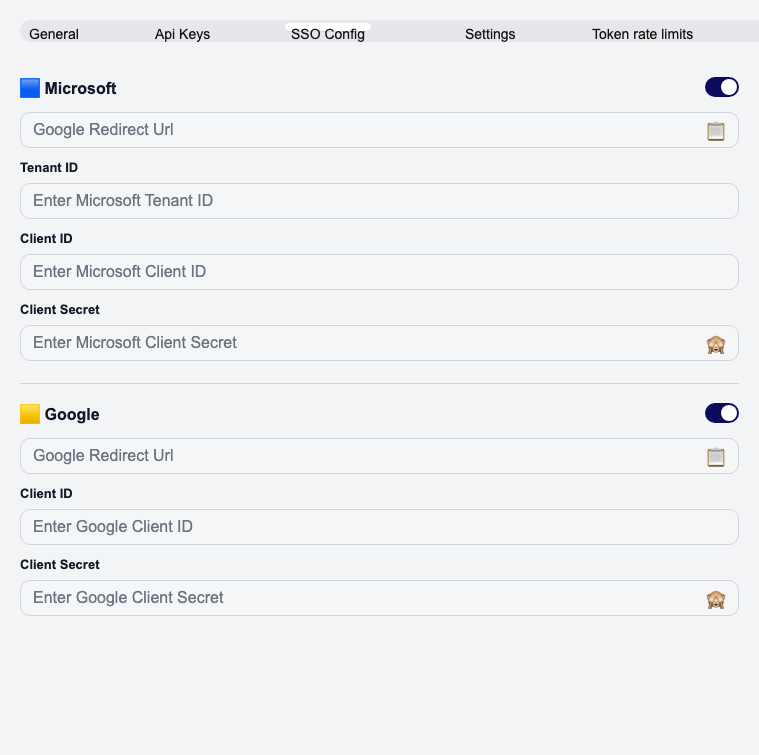Click the yellow Google logo square
The height and width of the screenshot is (755, 759).
[x=30, y=414]
